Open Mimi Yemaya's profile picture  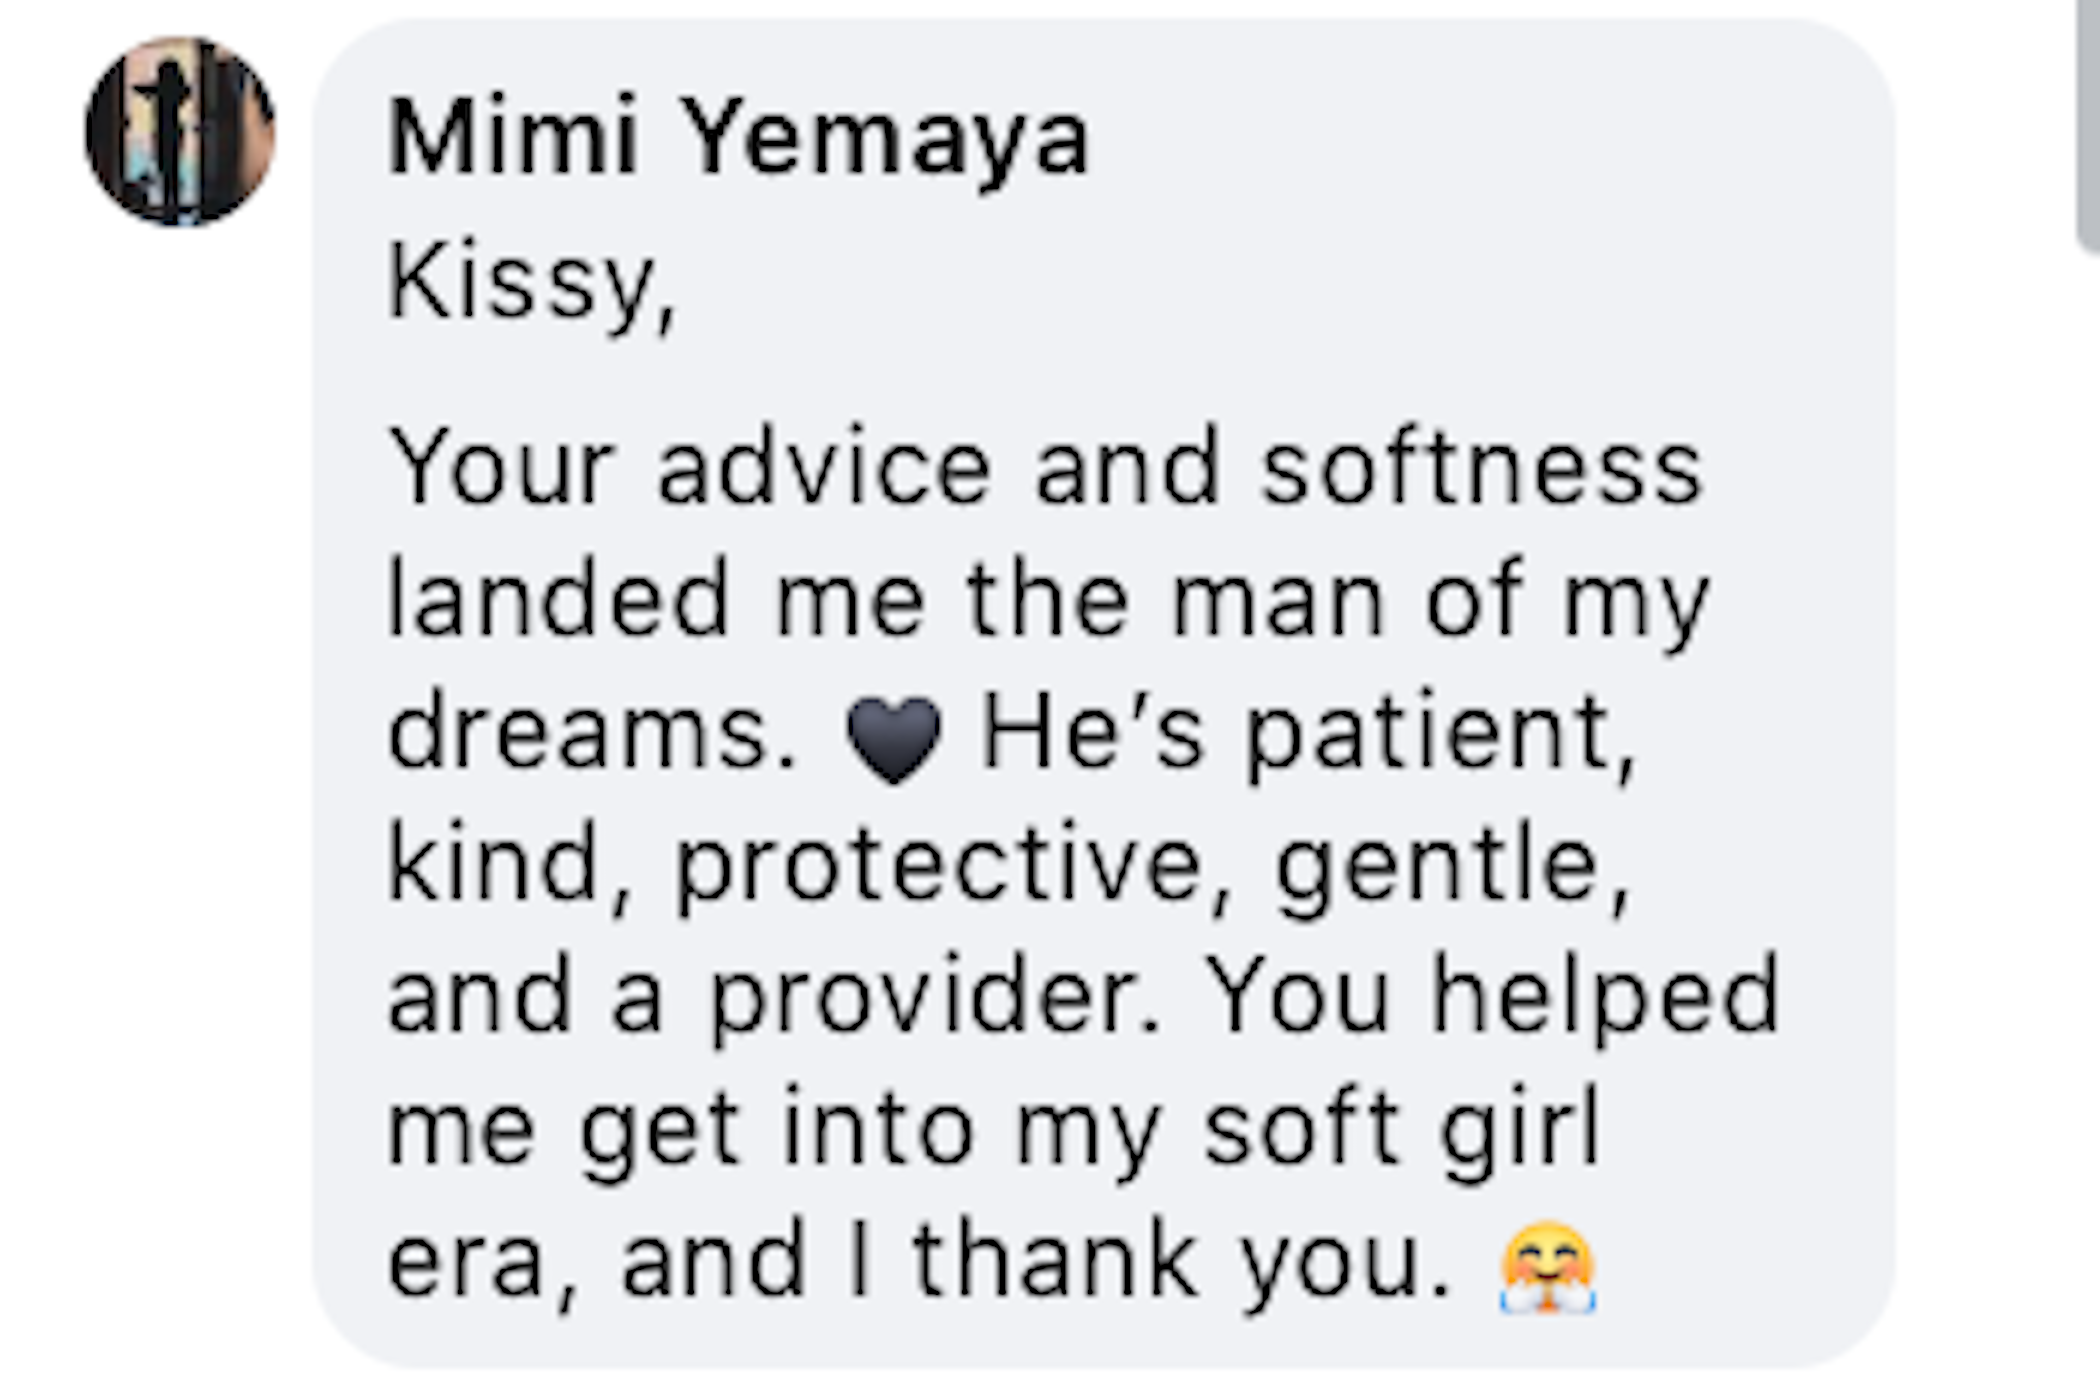point(180,131)
